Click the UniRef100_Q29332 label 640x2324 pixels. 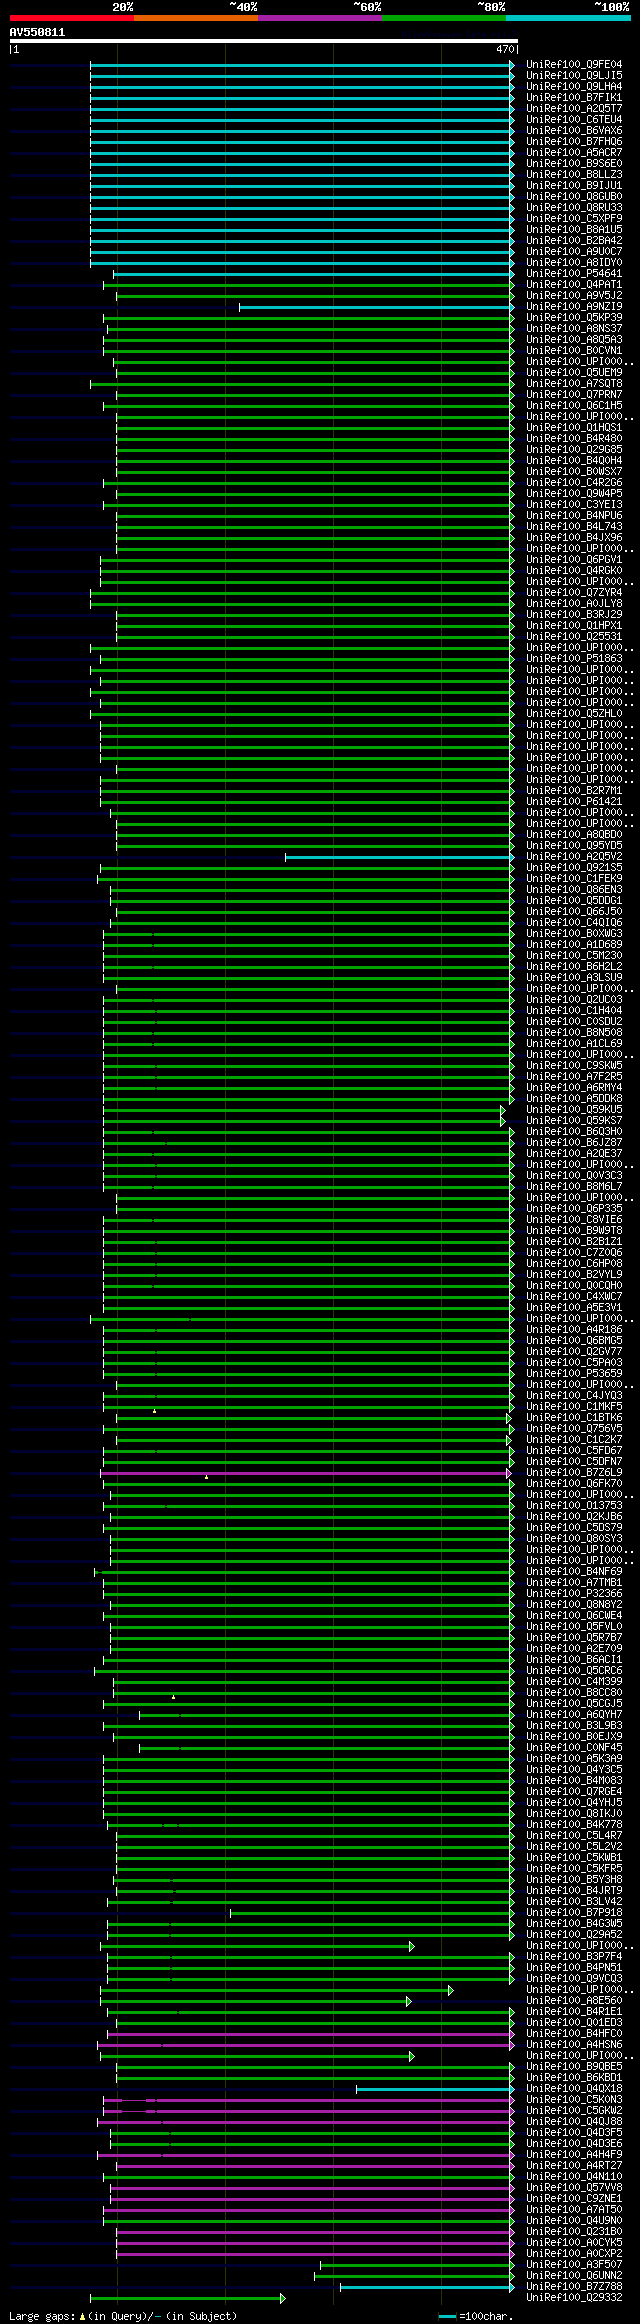[574, 2298]
